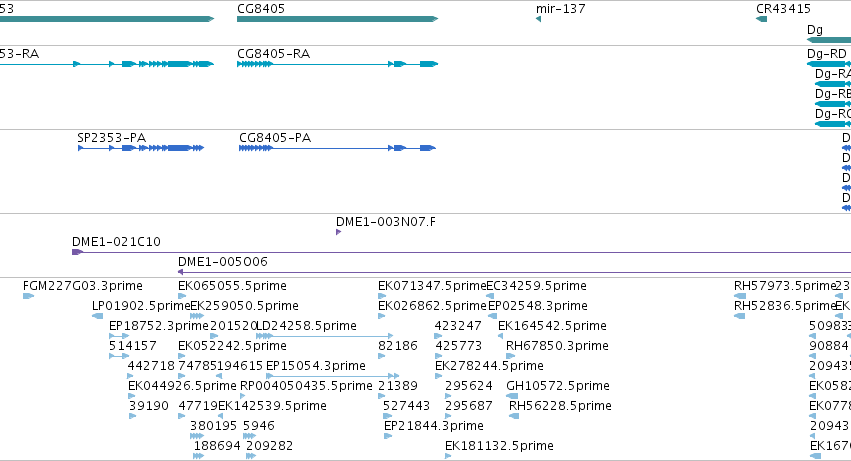Select the CG8405 gene span bar
This screenshot has height=461, width=851.
tap(338, 19)
